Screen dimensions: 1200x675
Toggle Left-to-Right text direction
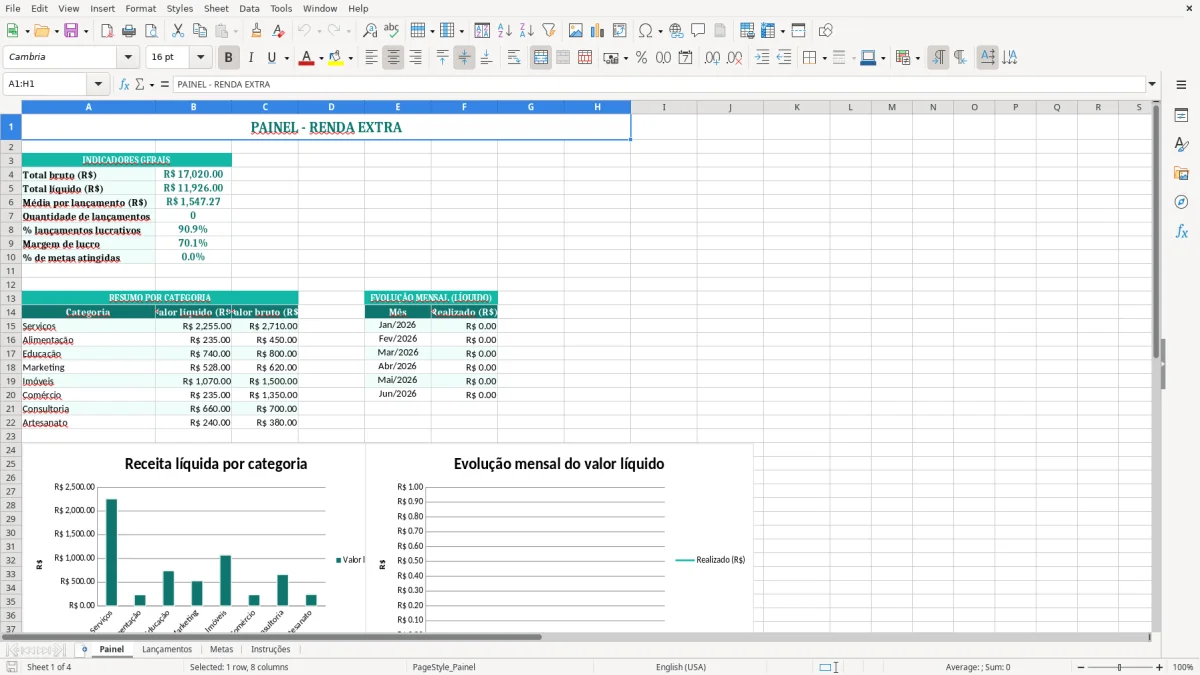(x=938, y=58)
